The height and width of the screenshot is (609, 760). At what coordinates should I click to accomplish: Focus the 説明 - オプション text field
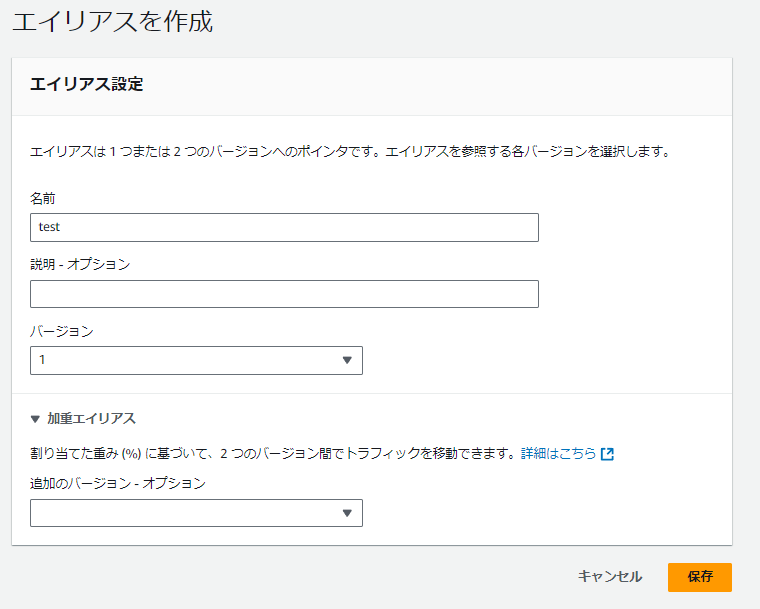point(284,294)
